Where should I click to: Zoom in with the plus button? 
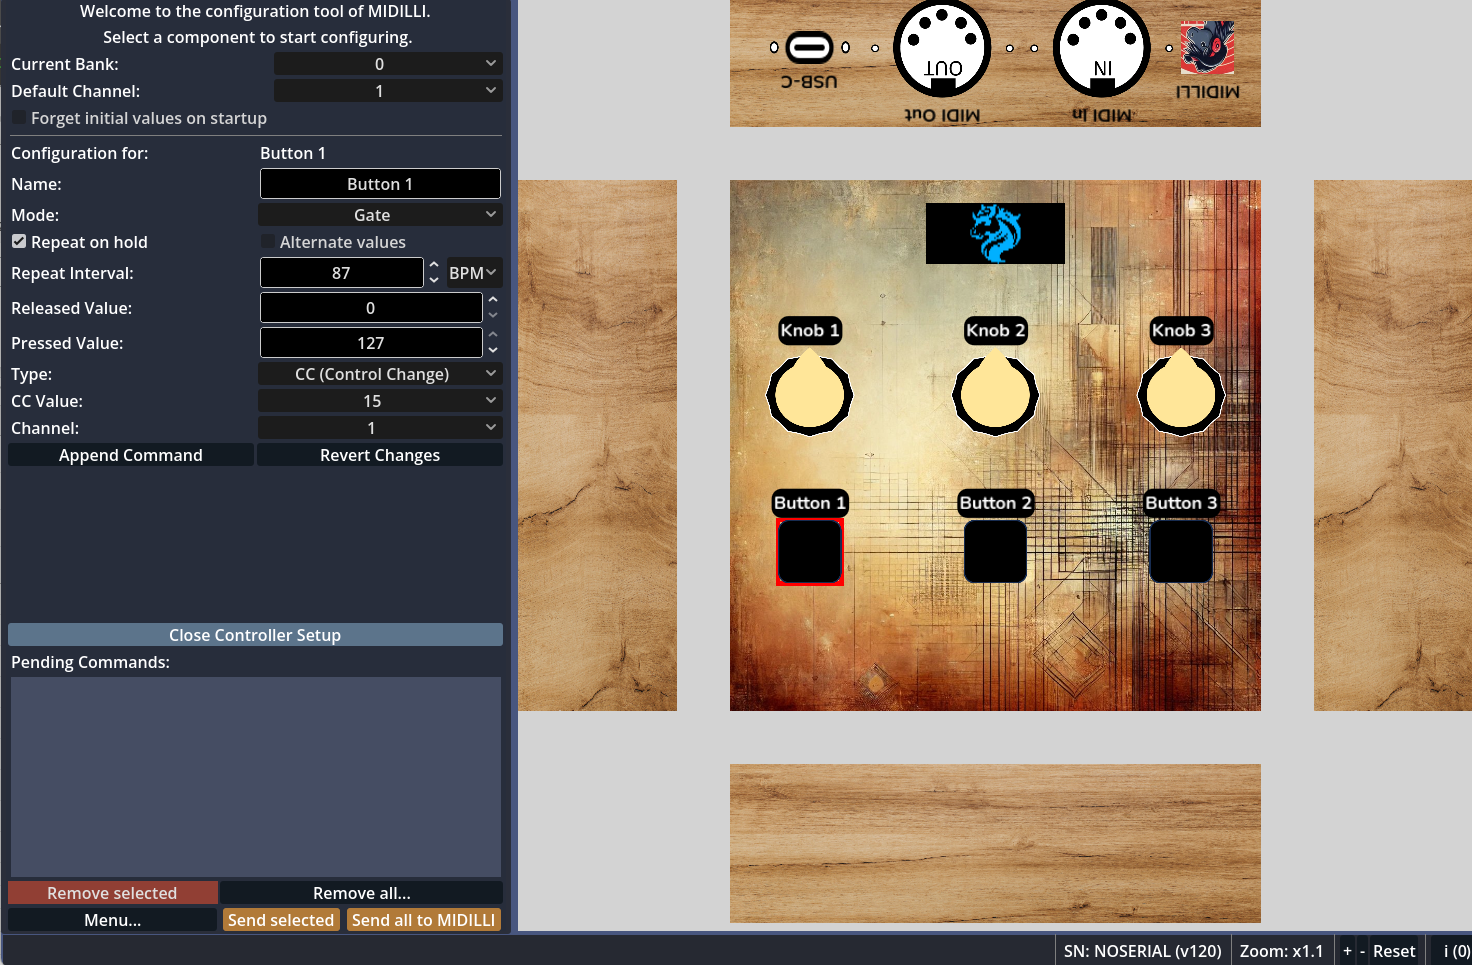click(x=1347, y=951)
